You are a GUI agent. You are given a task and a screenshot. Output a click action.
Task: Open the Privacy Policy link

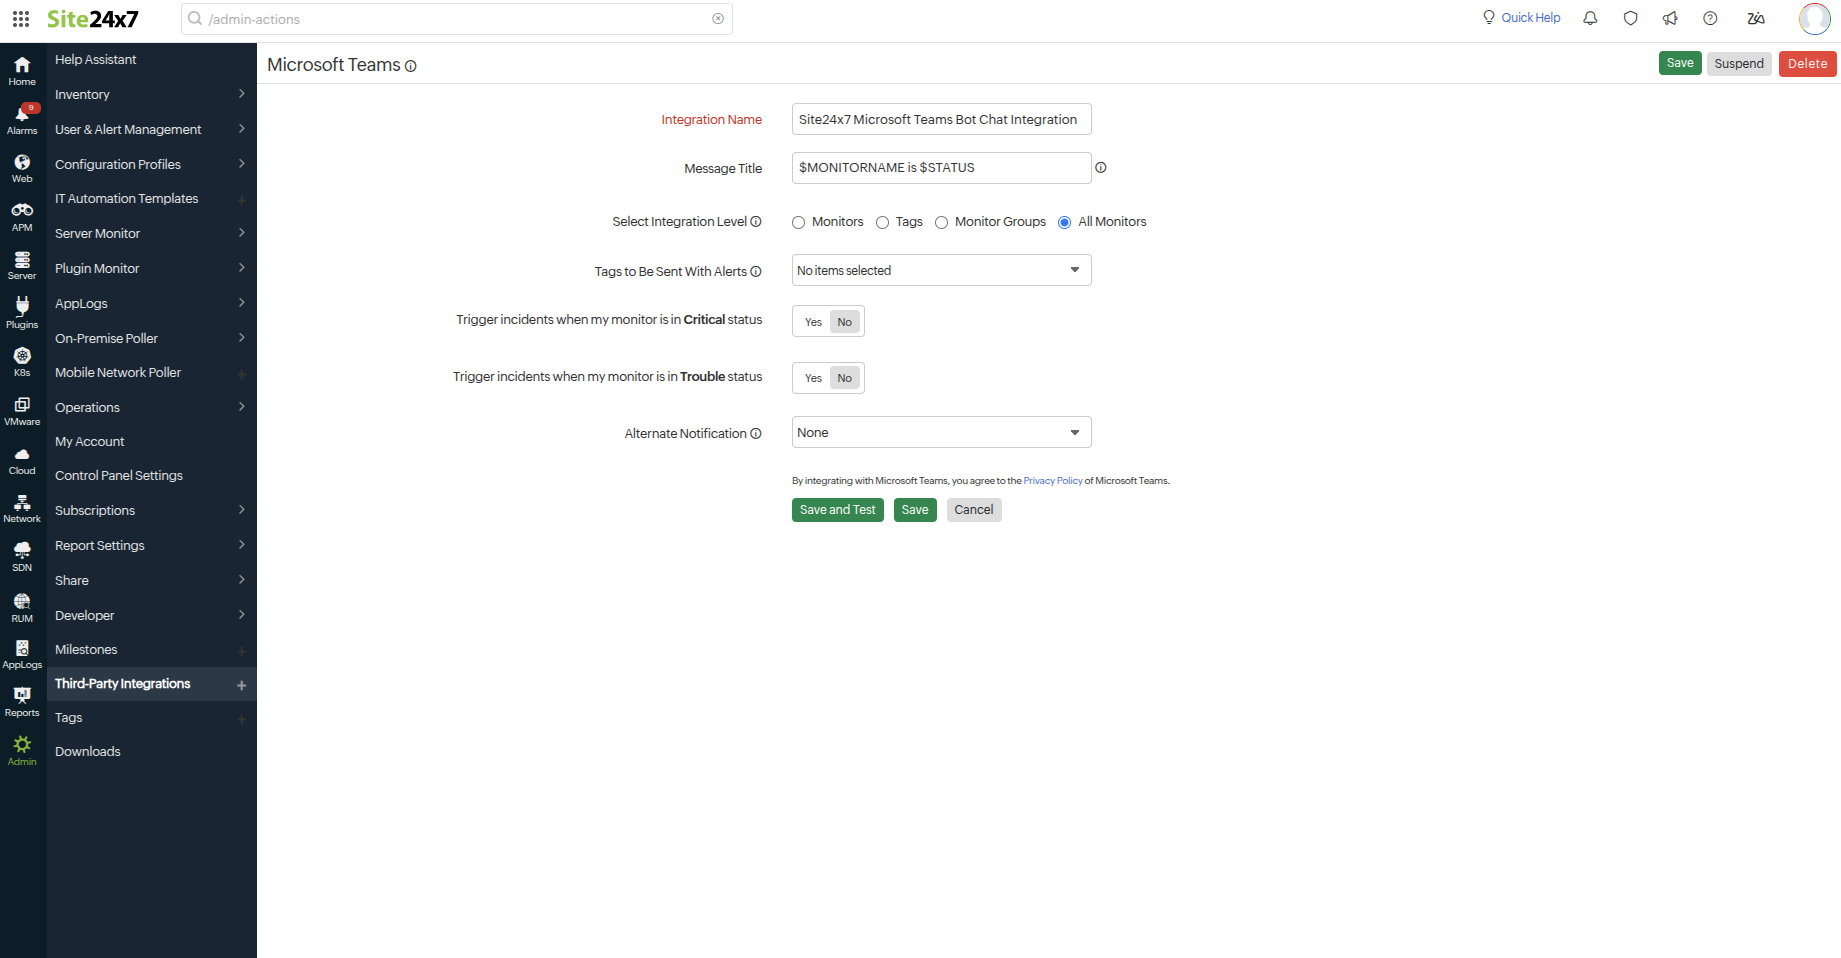(x=1052, y=480)
